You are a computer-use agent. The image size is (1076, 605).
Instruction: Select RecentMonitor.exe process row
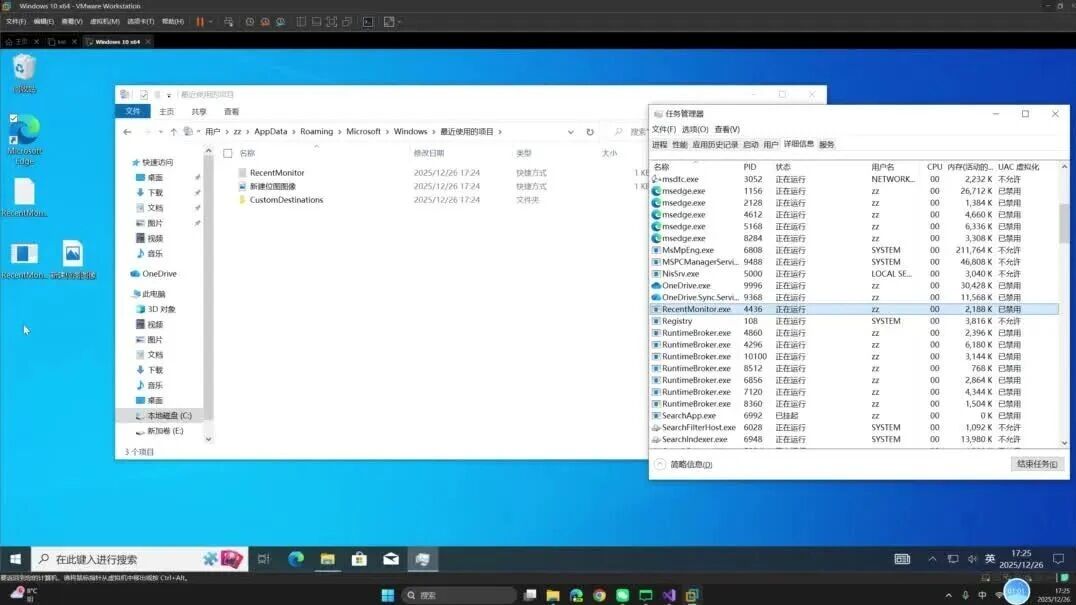click(x=854, y=309)
